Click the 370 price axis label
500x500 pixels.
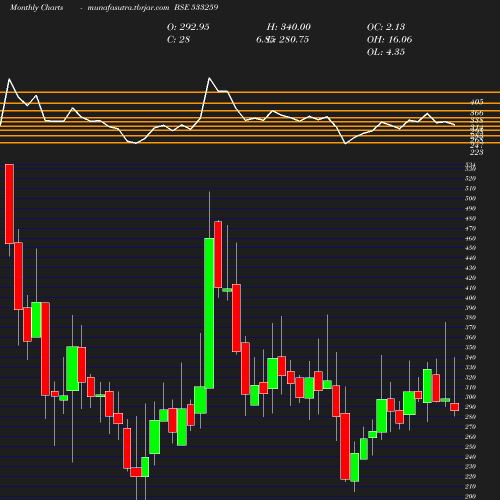click(470, 327)
